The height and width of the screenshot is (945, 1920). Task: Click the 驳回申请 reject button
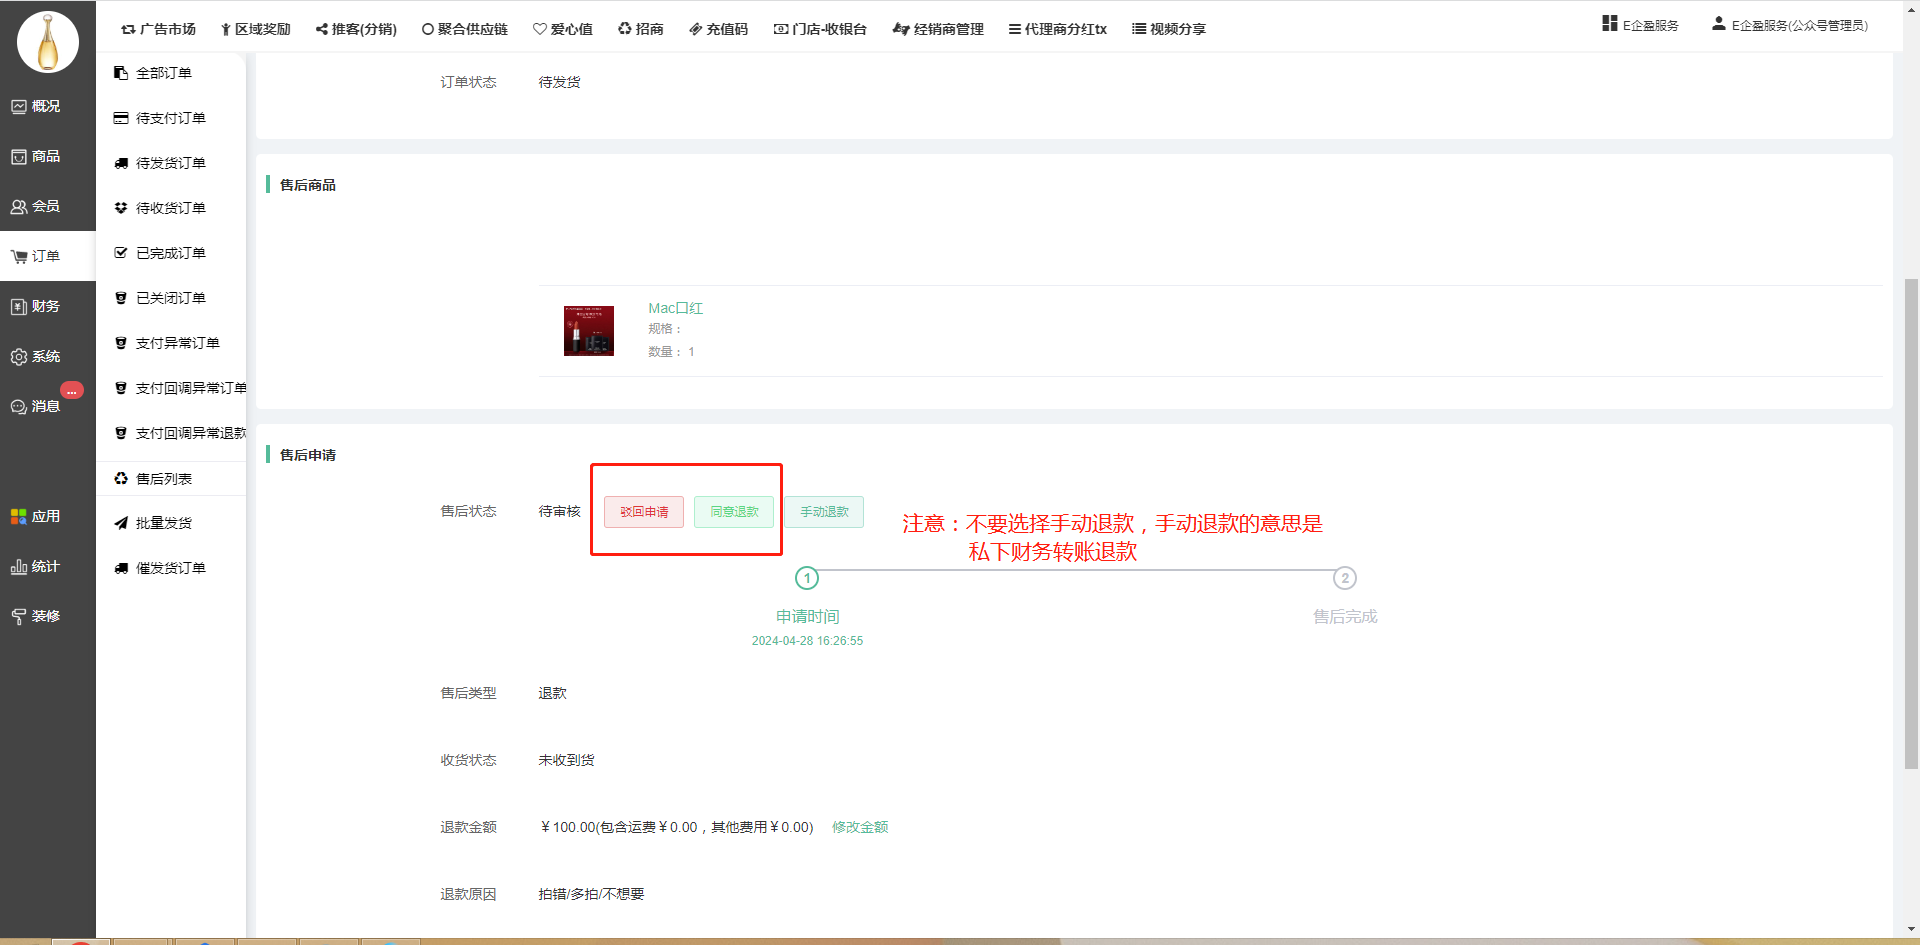coord(643,512)
